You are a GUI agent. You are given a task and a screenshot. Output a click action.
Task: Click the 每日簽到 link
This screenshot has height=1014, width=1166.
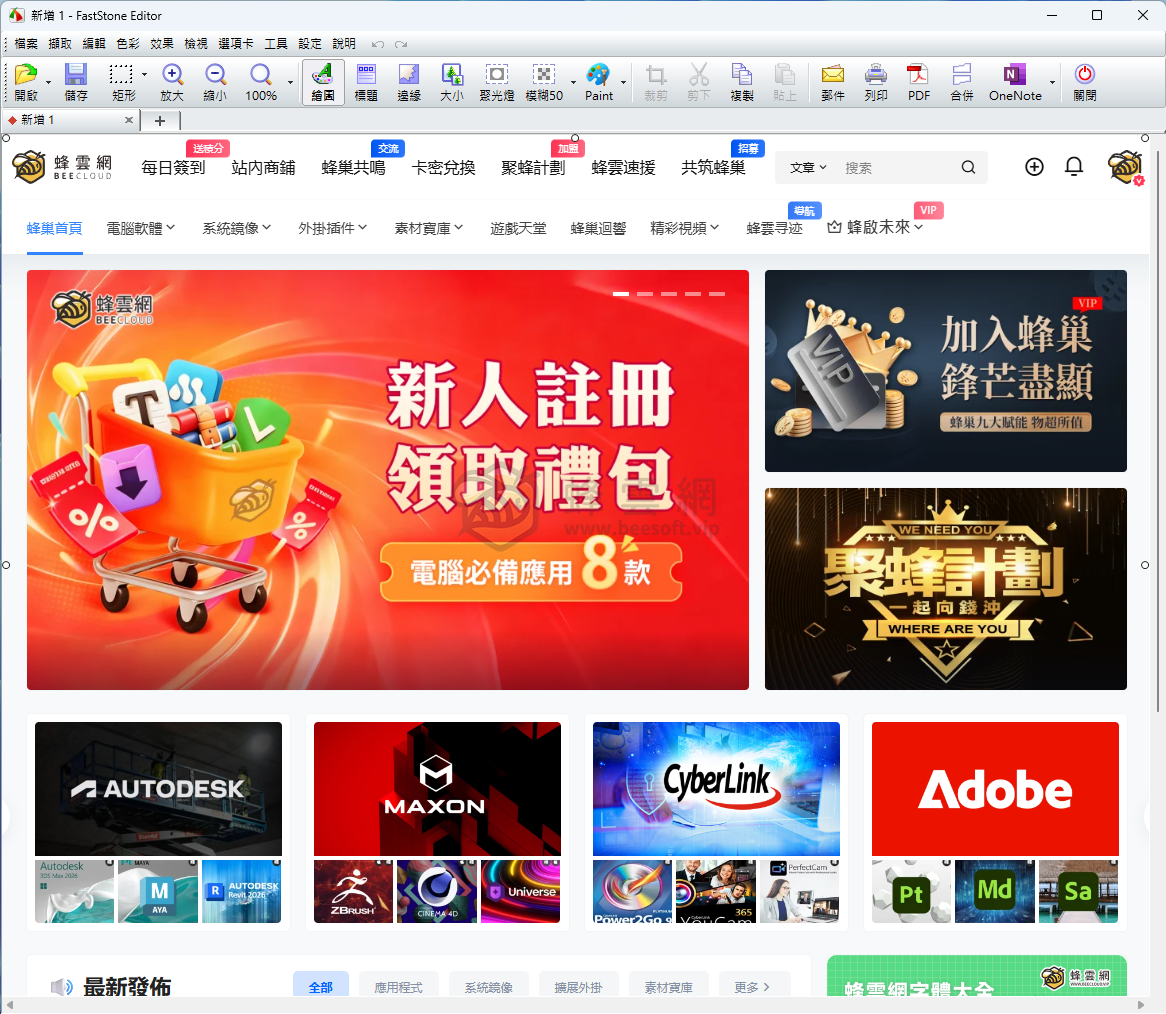point(173,168)
